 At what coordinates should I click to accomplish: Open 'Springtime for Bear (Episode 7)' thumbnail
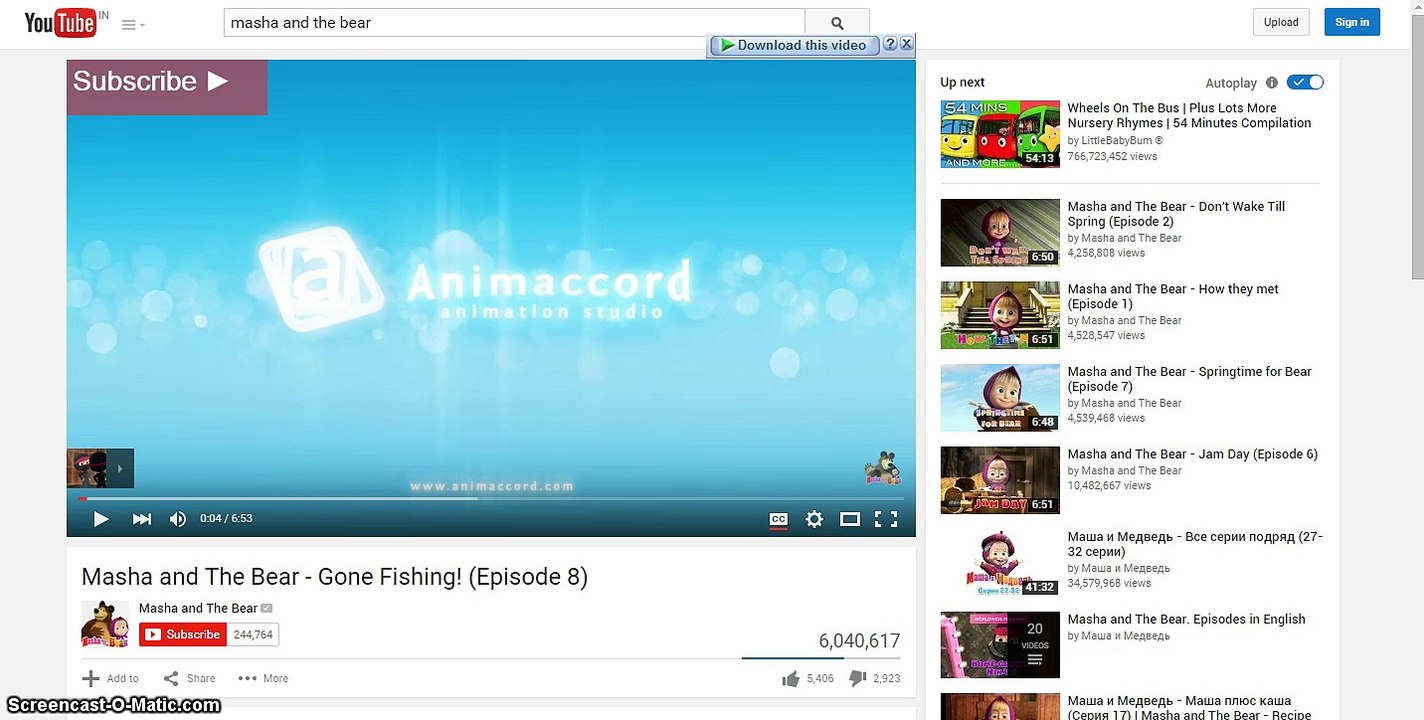pyautogui.click(x=1000, y=397)
